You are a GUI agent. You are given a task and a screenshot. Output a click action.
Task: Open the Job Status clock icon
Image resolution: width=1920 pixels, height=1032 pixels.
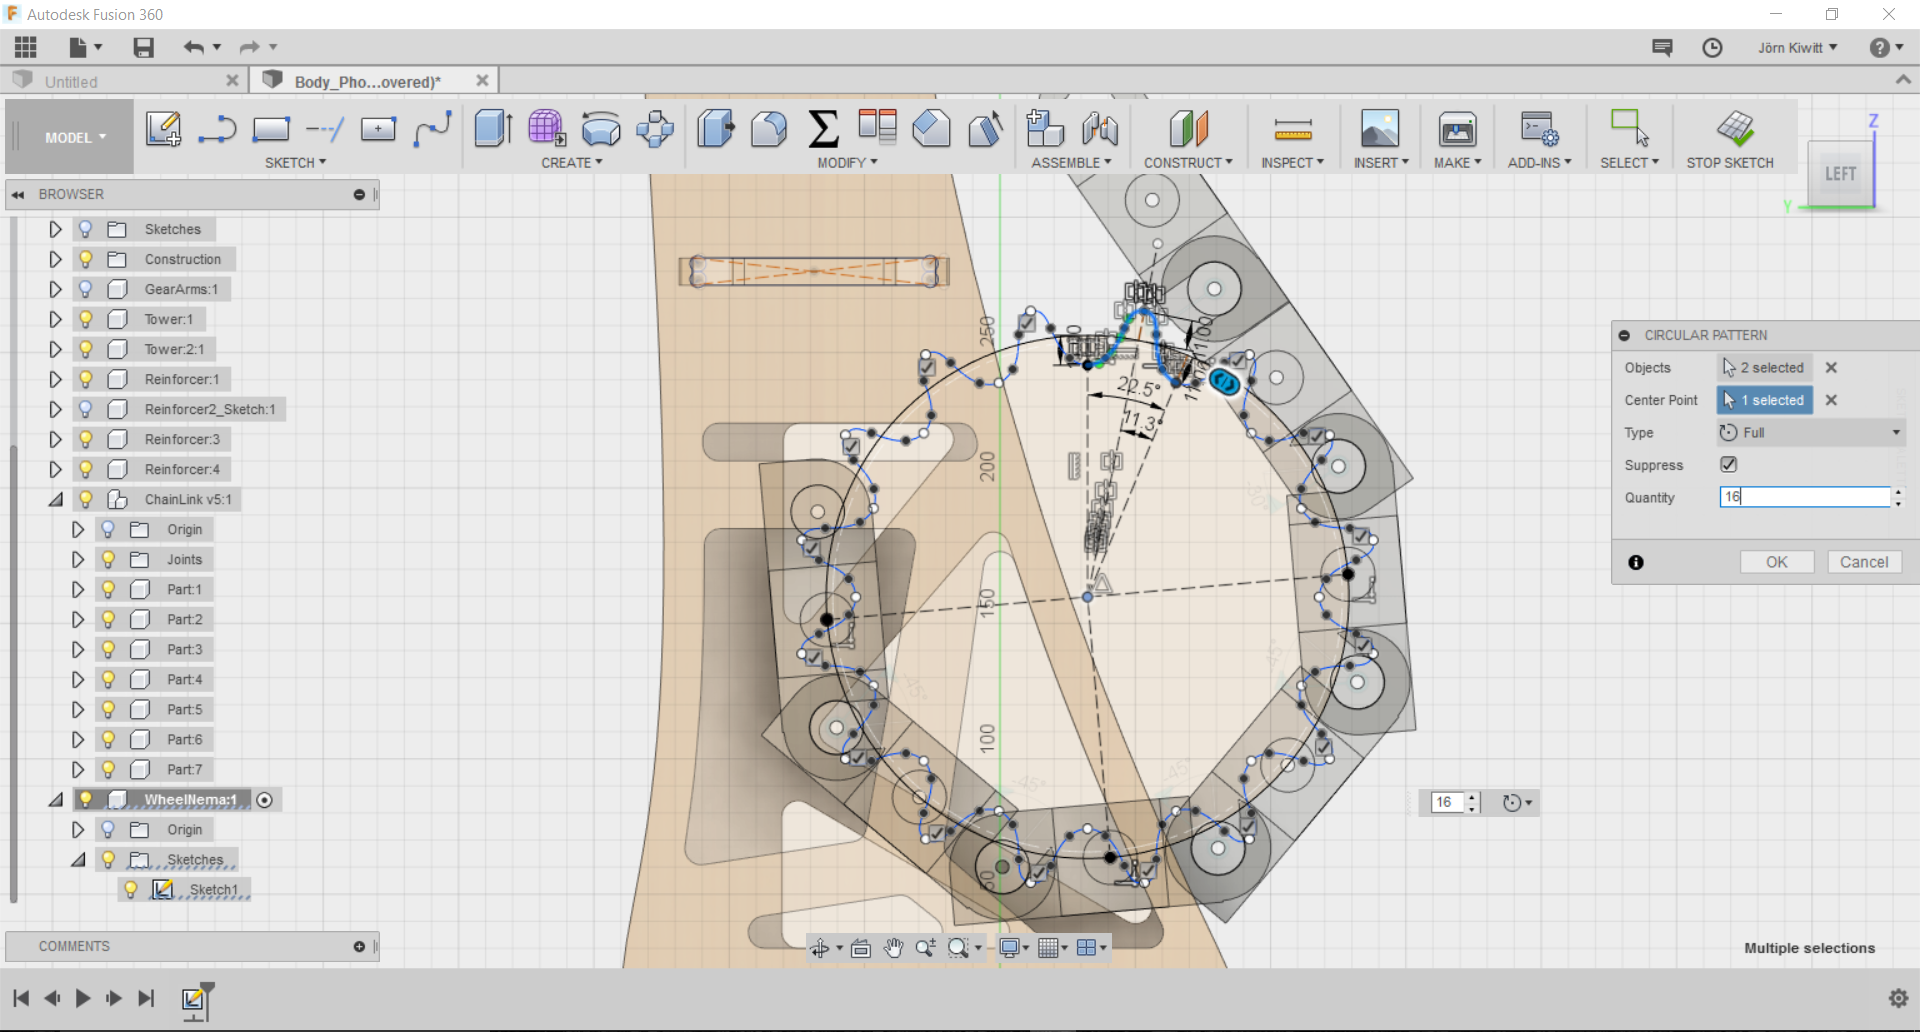click(x=1712, y=48)
